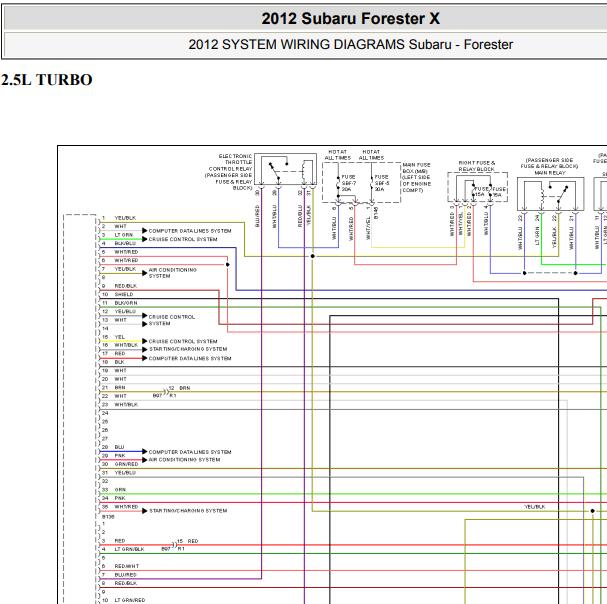Click the "15 RED" splice label
Viewport: 607px width, 604px height.
pos(187,541)
